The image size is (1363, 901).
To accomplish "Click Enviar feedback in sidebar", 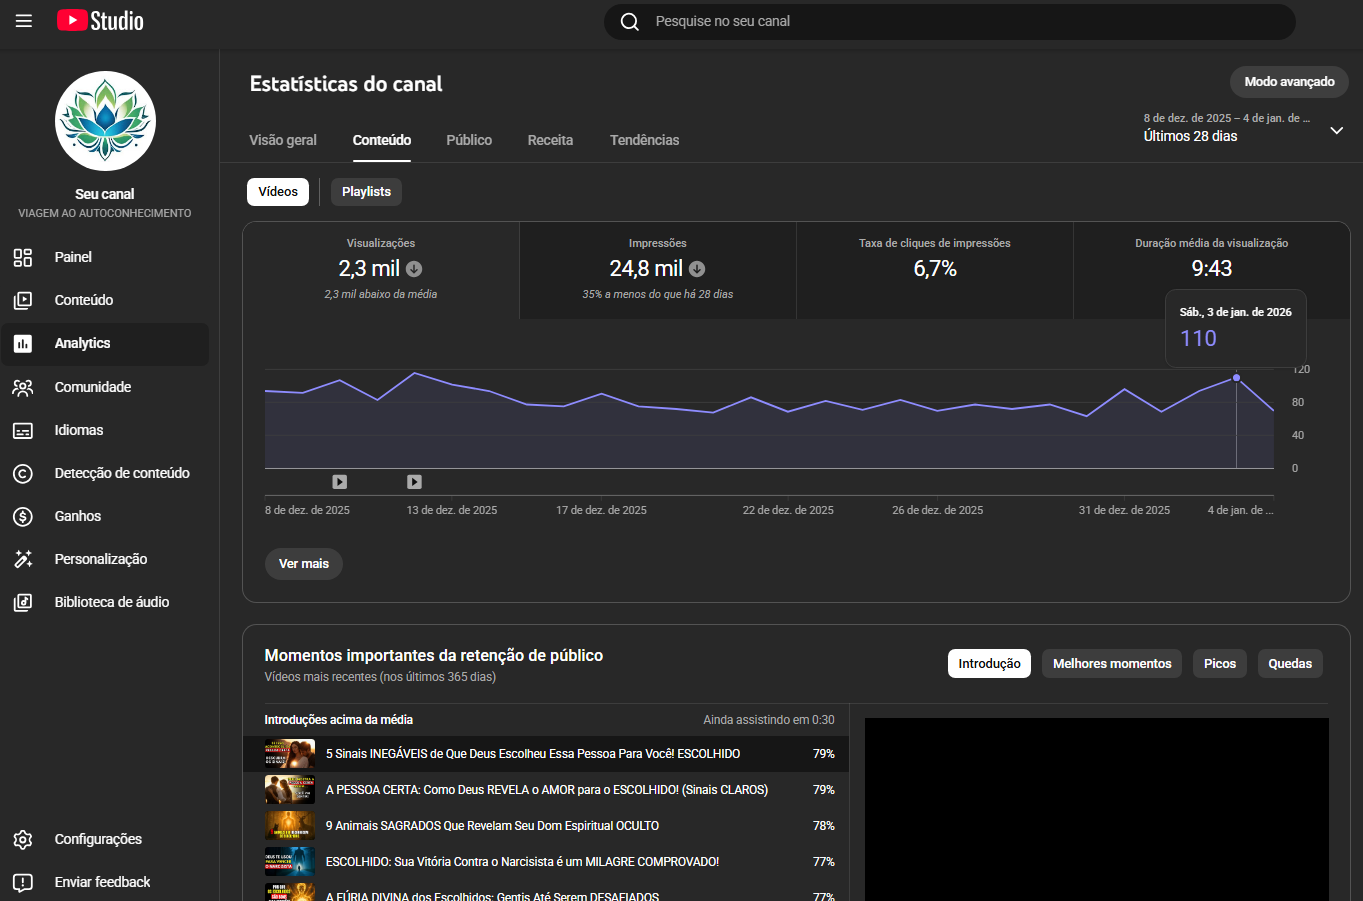I will [105, 882].
